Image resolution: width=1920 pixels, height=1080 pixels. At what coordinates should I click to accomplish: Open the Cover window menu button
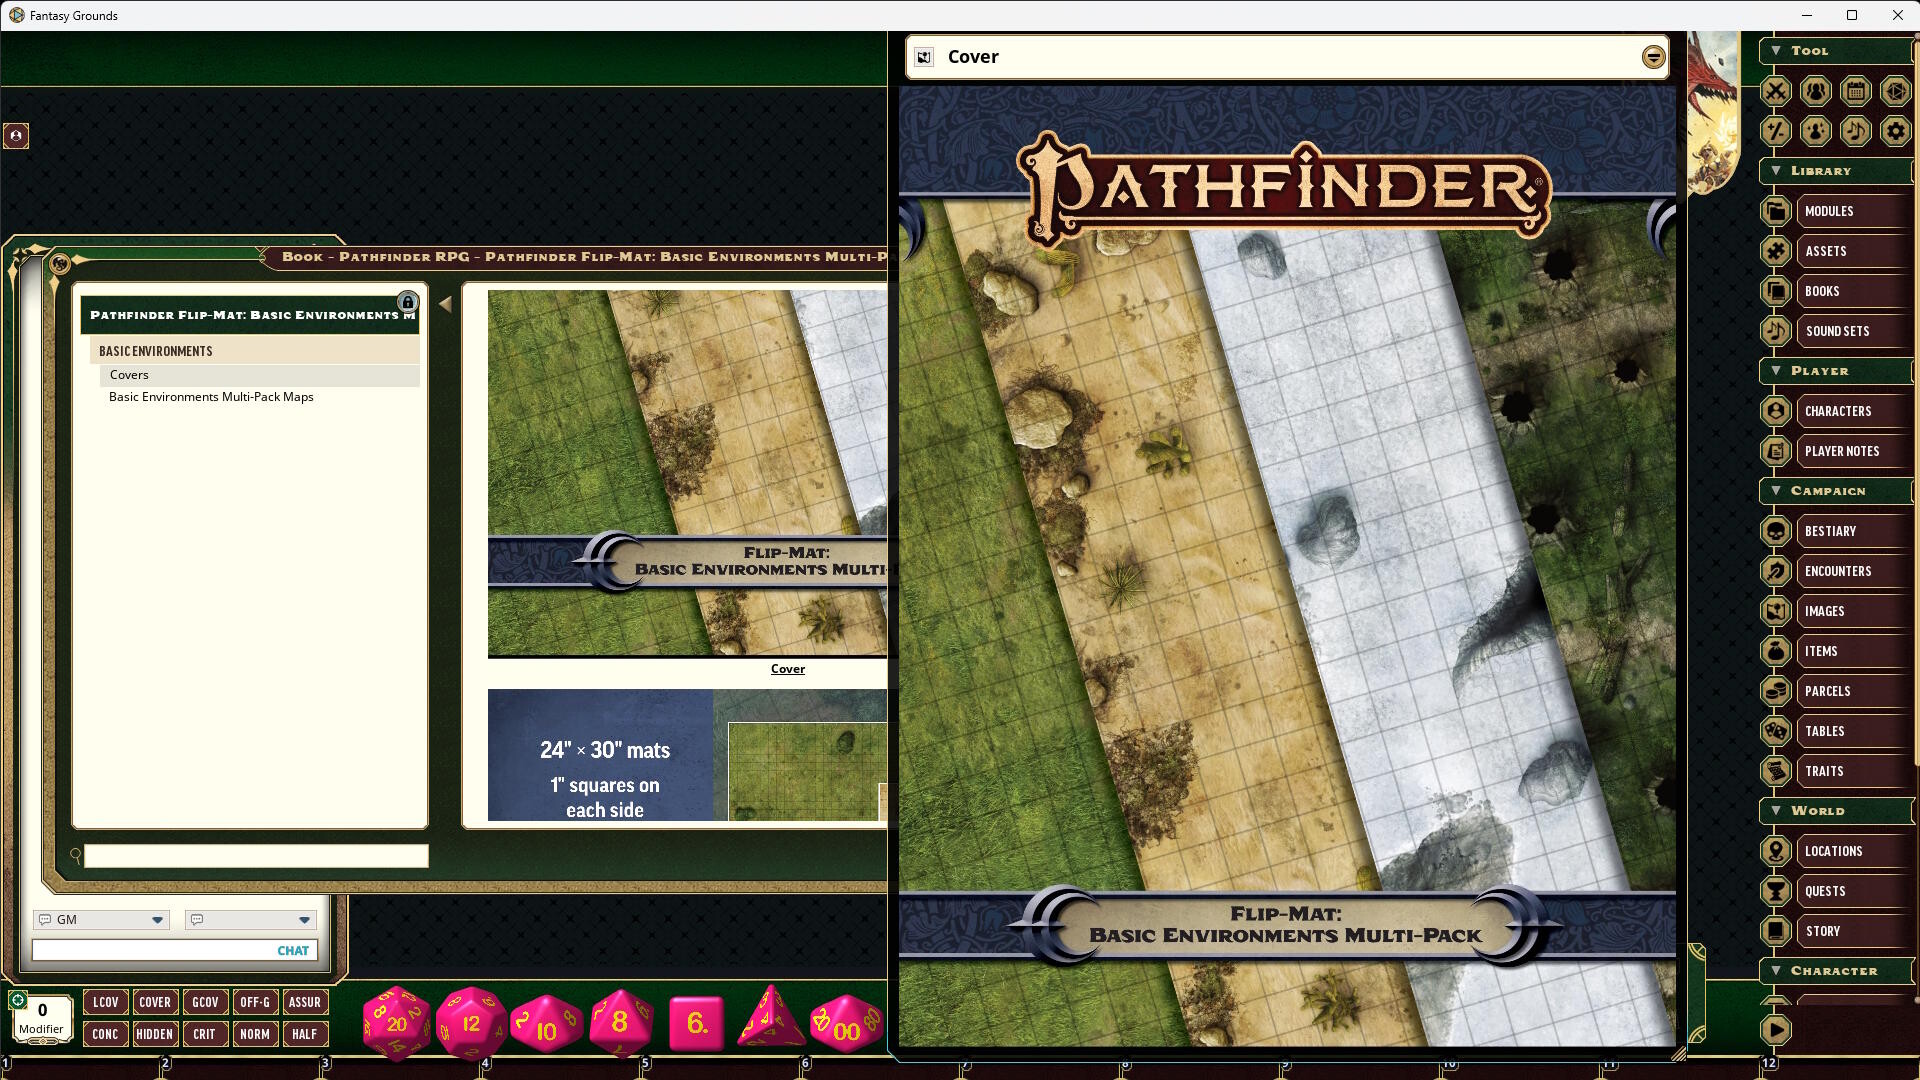(1653, 57)
